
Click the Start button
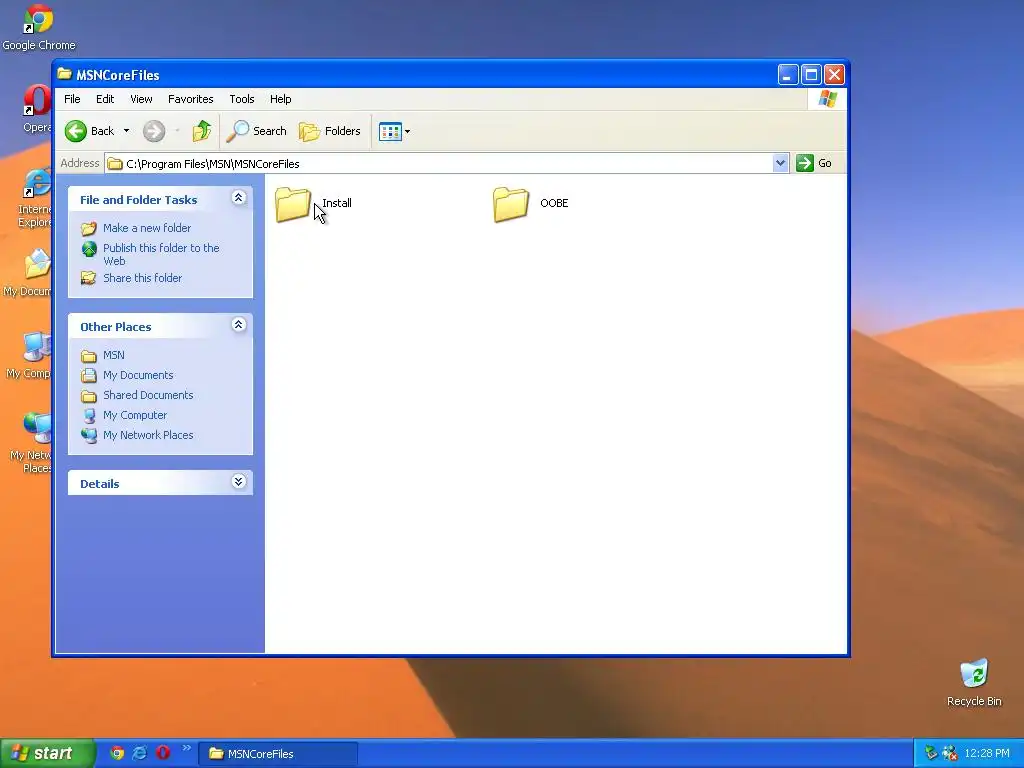click(47, 754)
